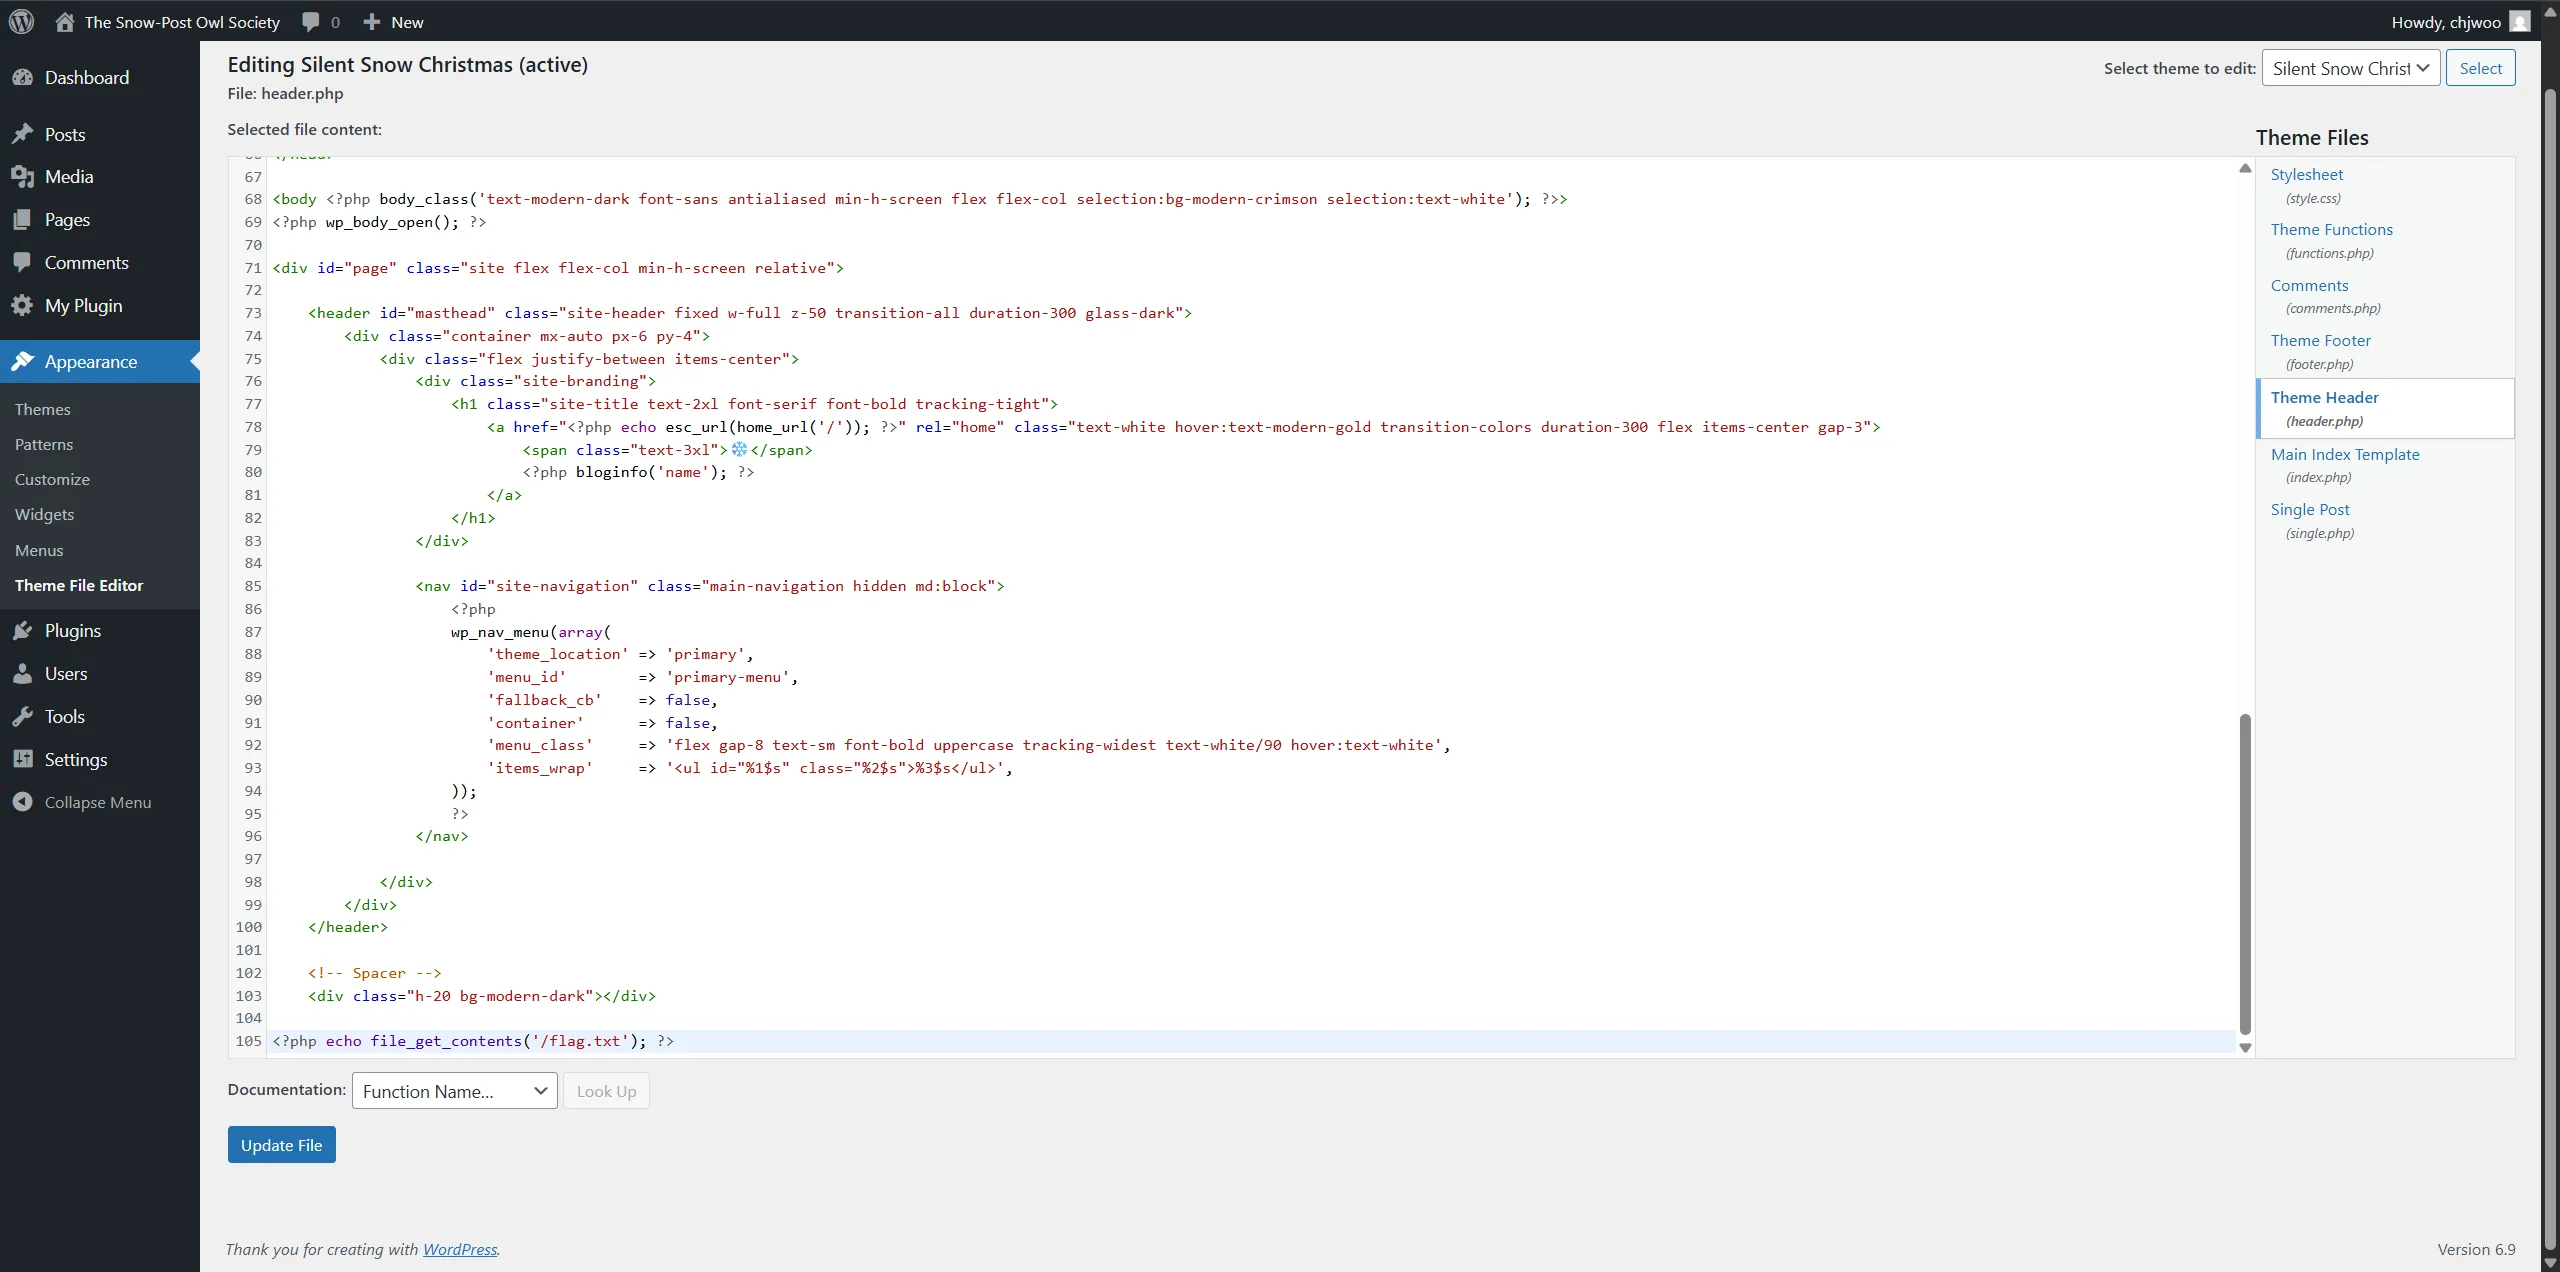Open Tools via wrench icon
Screen dimensions: 2560x1272
(x=23, y=717)
